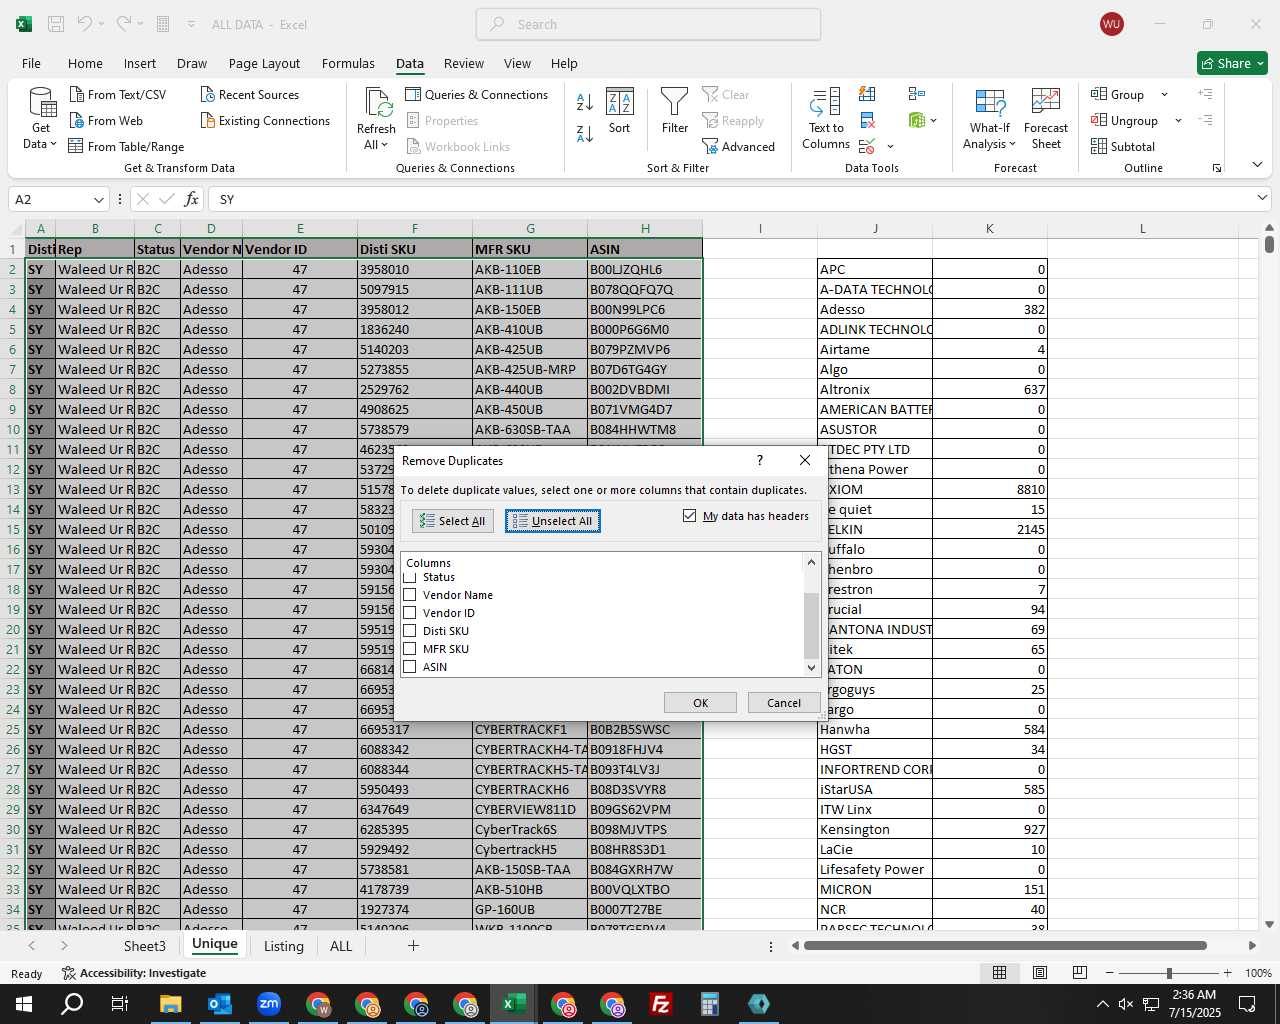Open the Name Box dropdown
Image resolution: width=1280 pixels, height=1024 pixels.
pyautogui.click(x=98, y=199)
